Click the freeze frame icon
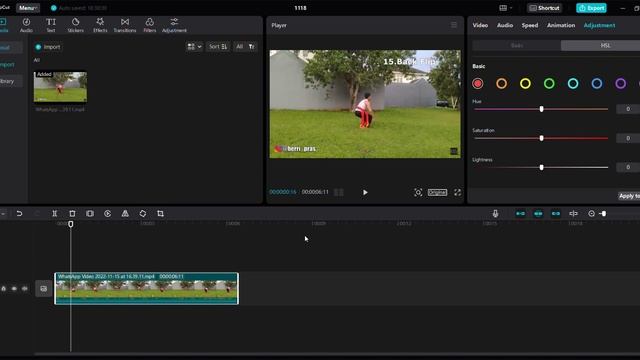 (x=90, y=213)
